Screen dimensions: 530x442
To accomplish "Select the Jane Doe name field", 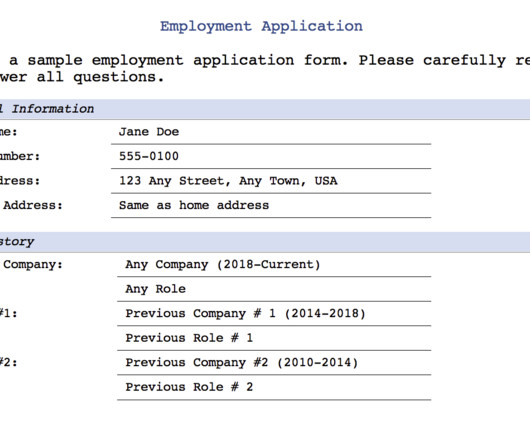I will coord(271,132).
